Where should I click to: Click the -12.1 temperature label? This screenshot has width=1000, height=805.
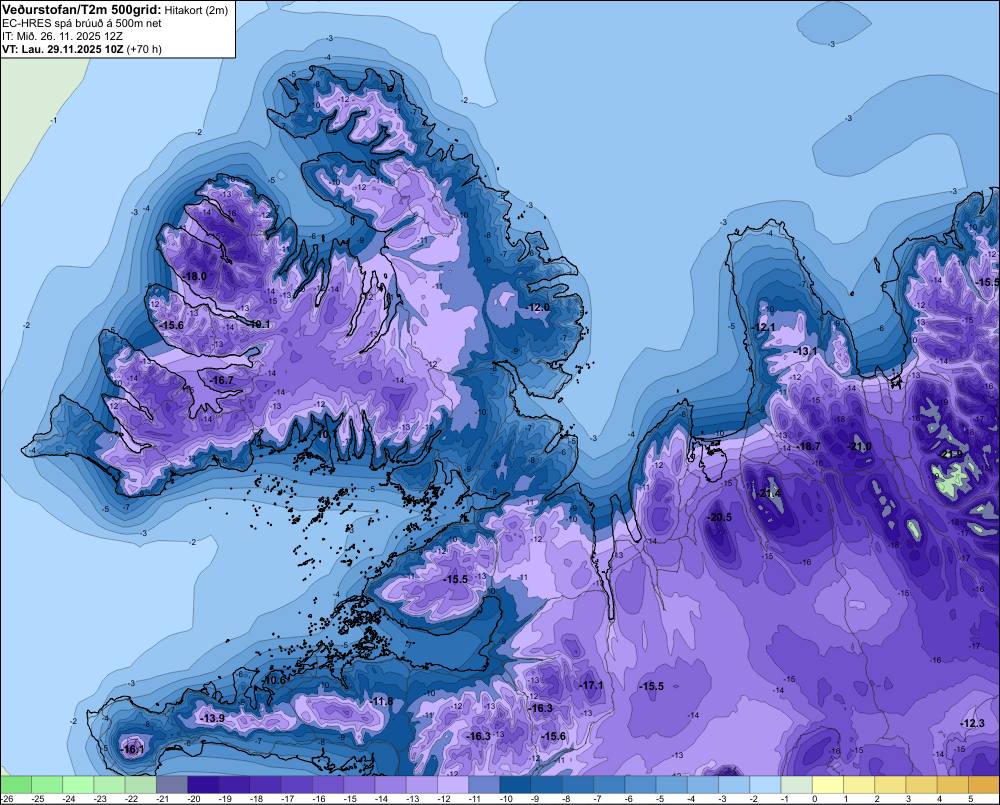tap(763, 327)
